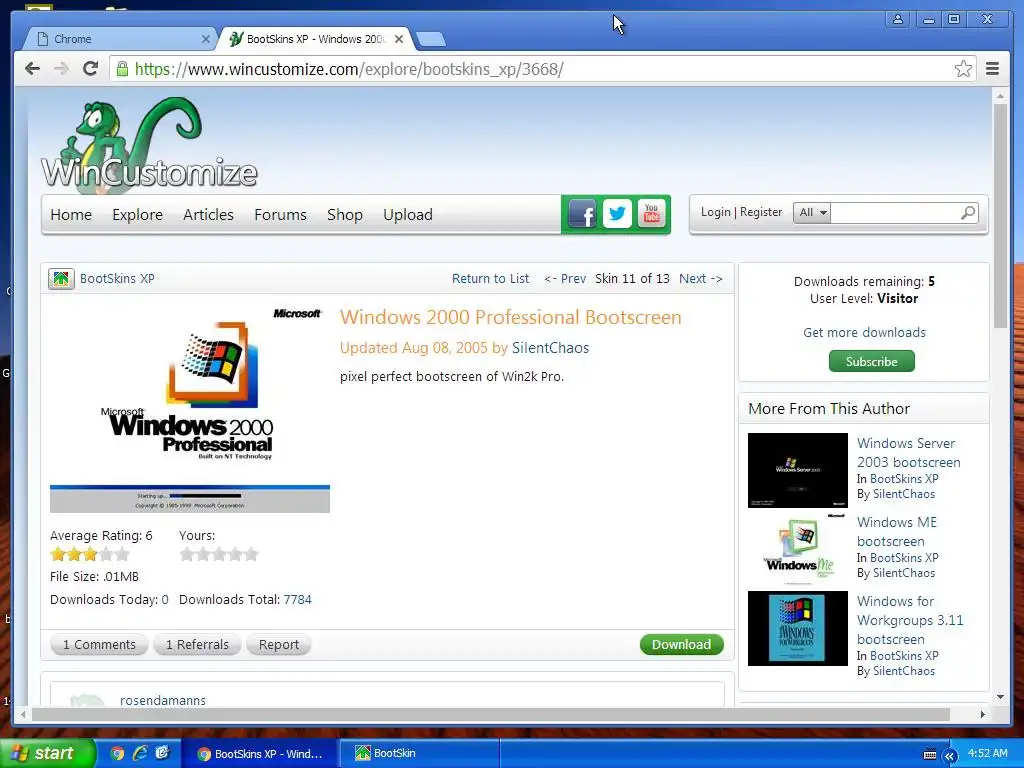The height and width of the screenshot is (768, 1024).
Task: Click Return to List link
Action: click(490, 279)
